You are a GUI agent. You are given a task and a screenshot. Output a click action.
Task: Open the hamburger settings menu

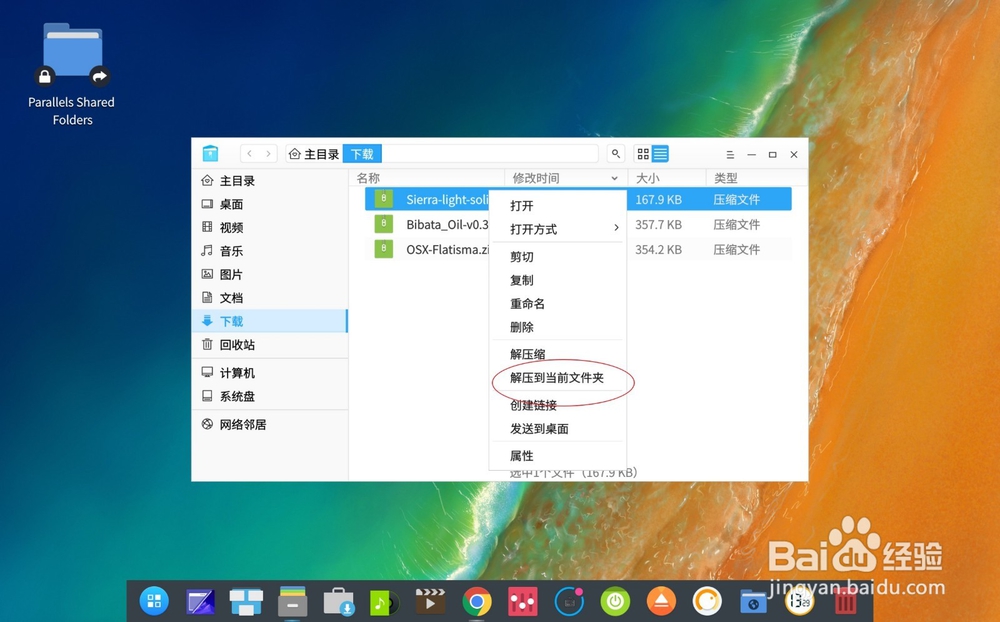(731, 155)
